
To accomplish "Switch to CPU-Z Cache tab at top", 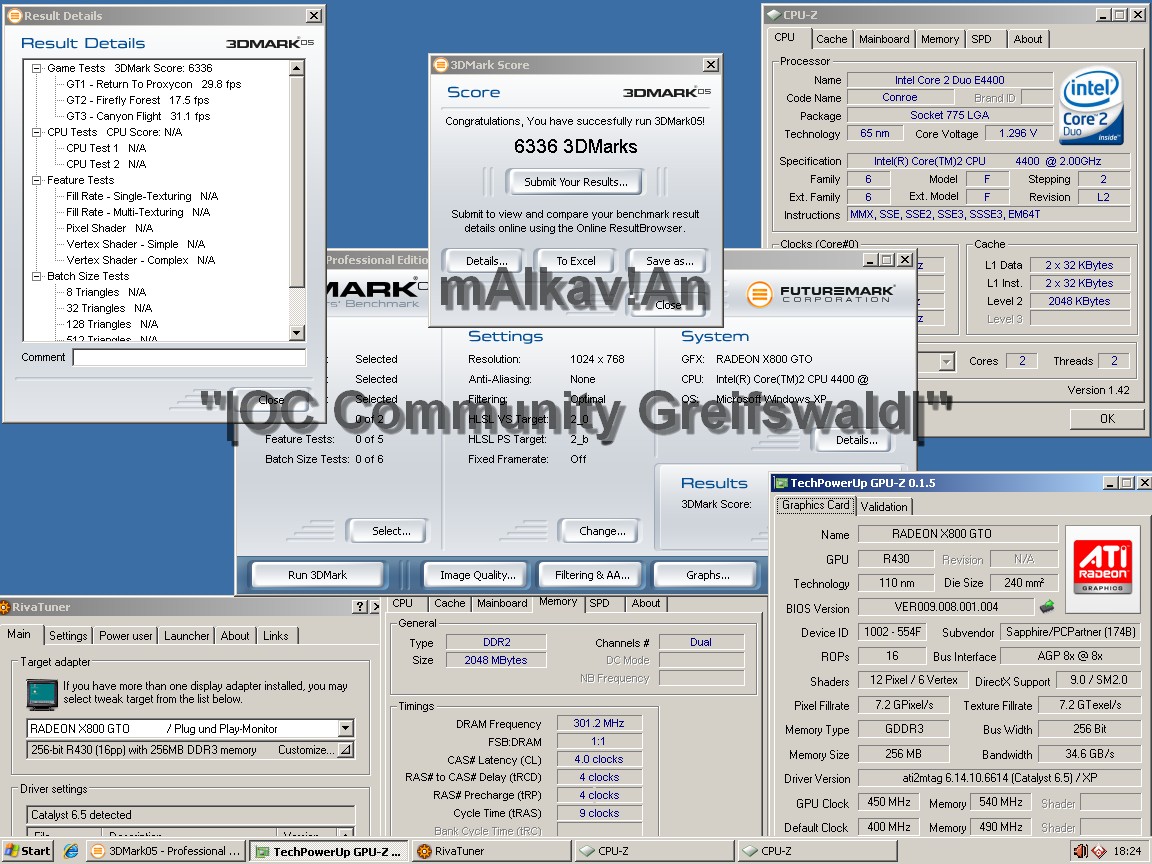I will point(831,39).
